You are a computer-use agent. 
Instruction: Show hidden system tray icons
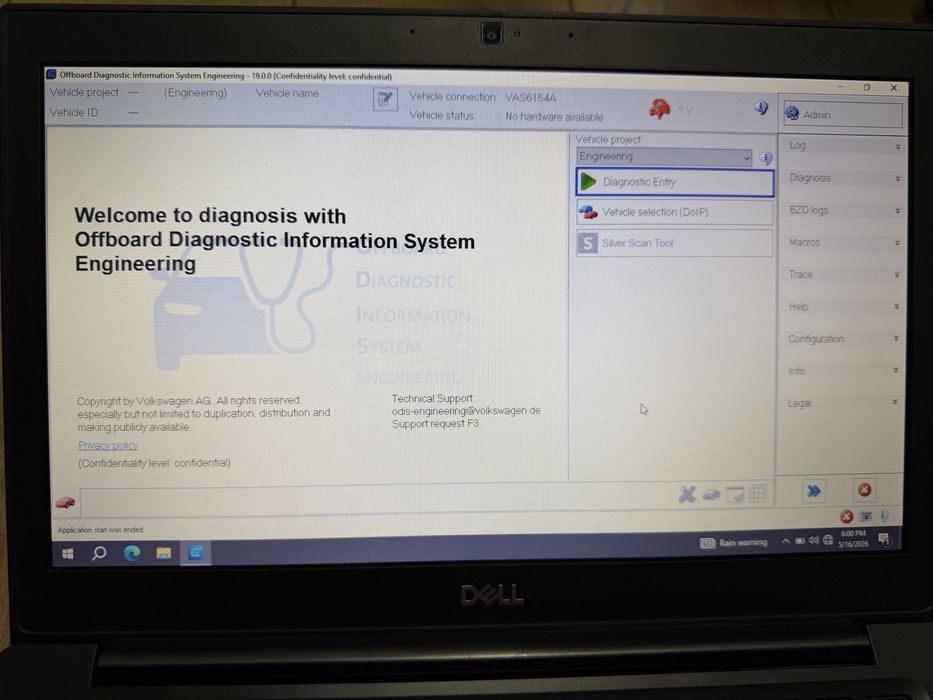tap(785, 541)
